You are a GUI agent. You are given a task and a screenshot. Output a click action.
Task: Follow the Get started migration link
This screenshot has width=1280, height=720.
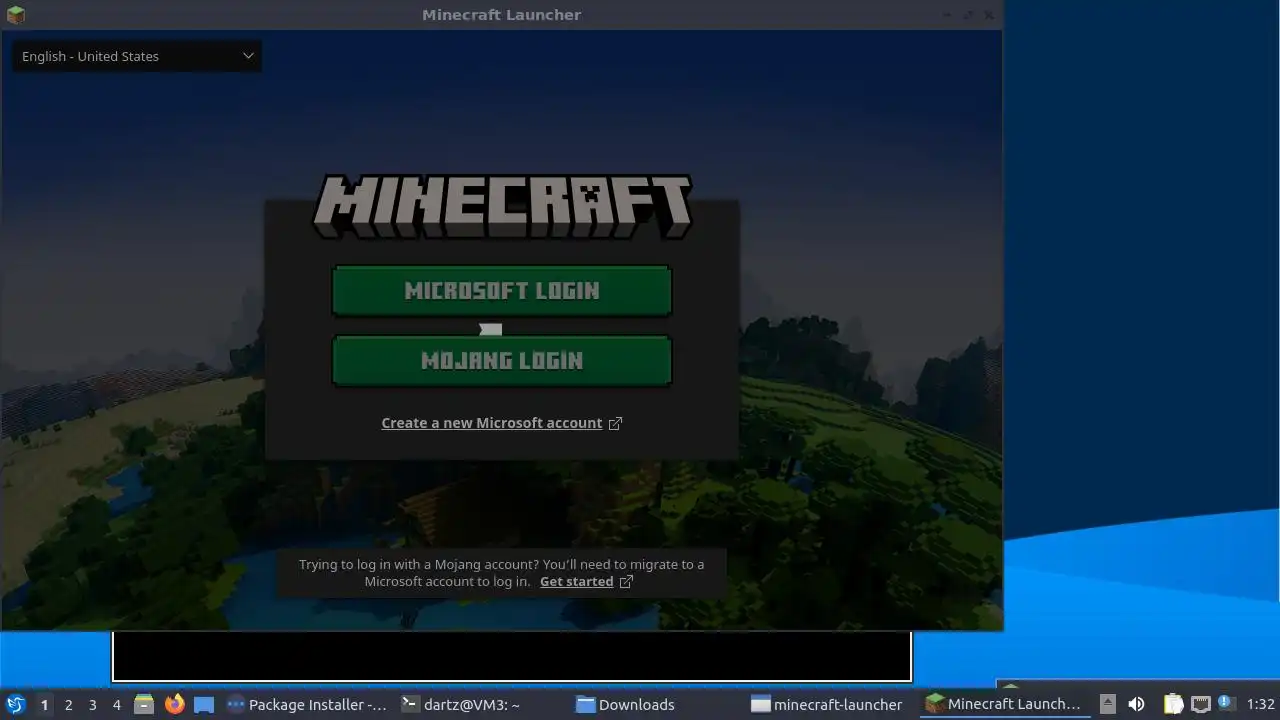tap(576, 581)
